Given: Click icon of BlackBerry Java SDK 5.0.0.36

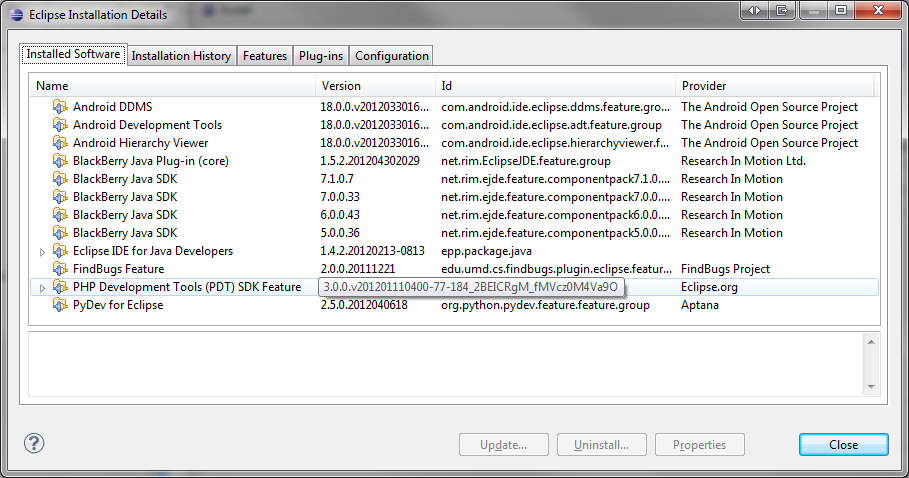Looking at the screenshot, I should pos(60,232).
